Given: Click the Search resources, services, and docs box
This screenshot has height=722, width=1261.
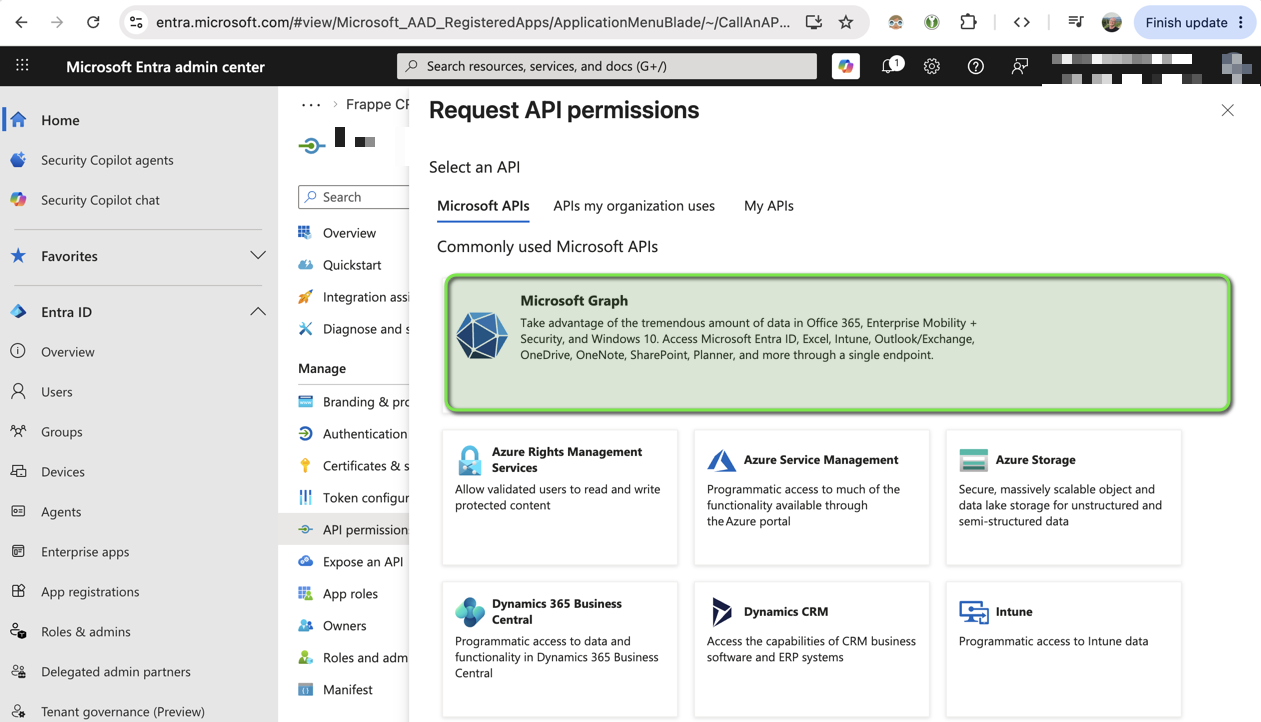Looking at the screenshot, I should pos(607,66).
